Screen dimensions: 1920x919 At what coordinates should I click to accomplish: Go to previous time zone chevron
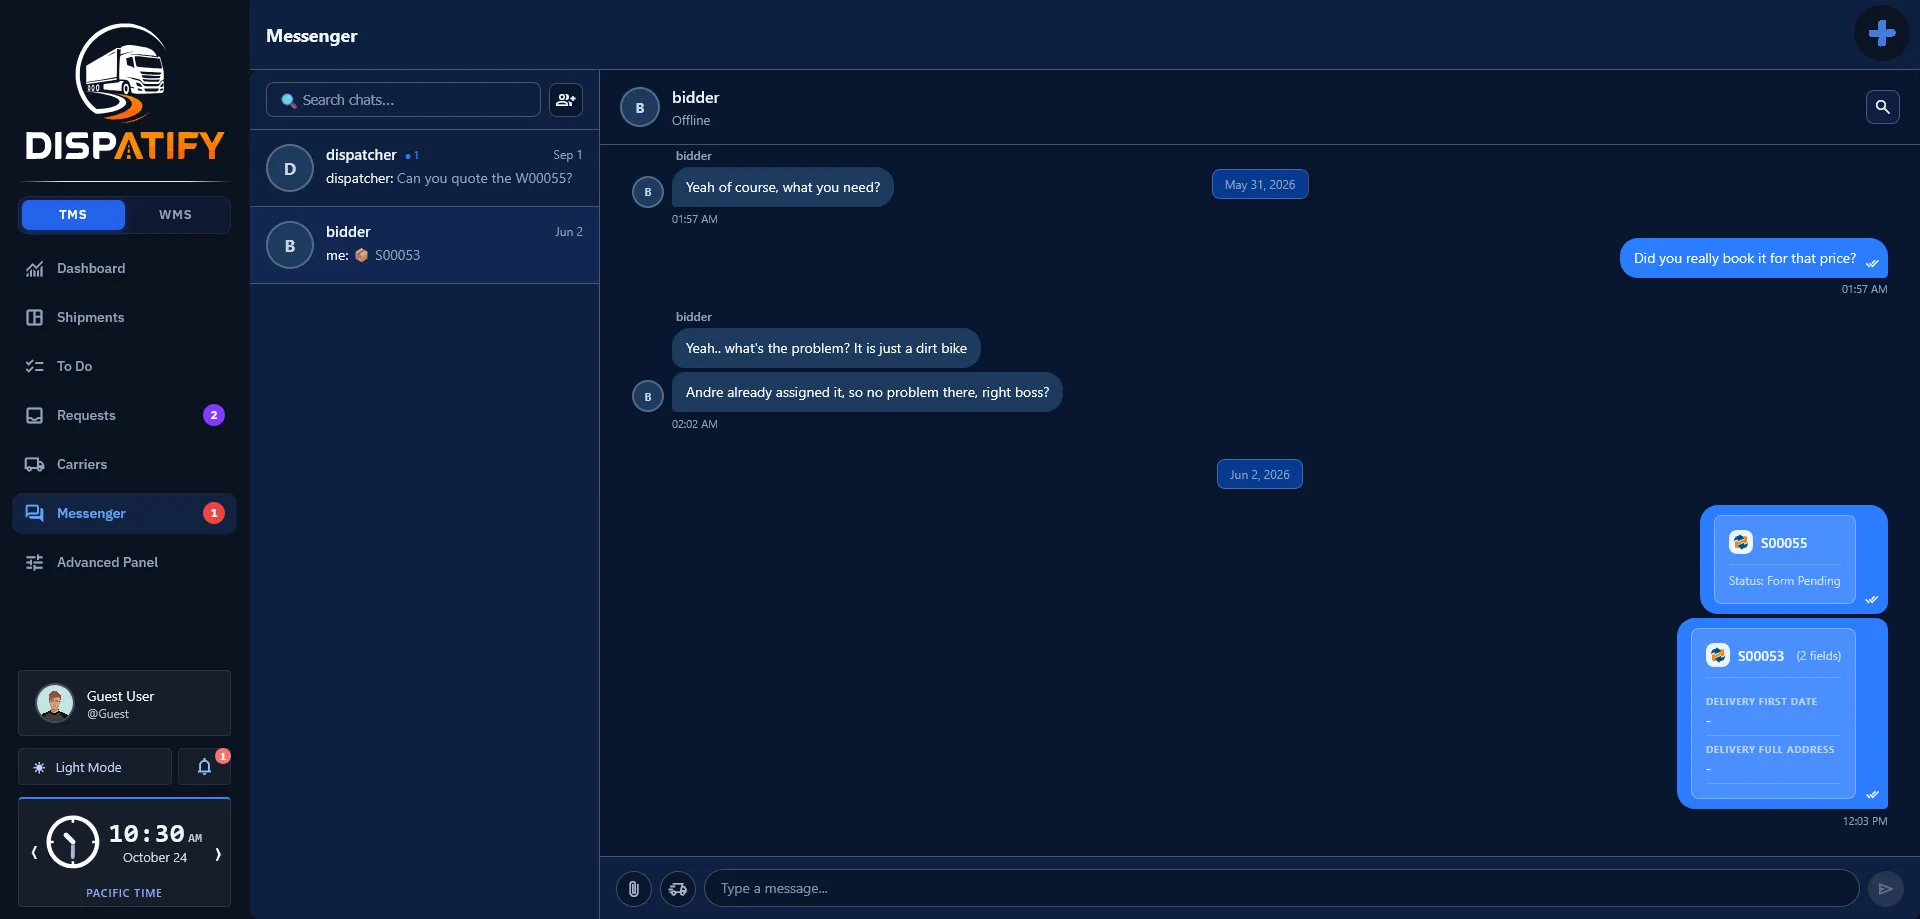tap(34, 853)
